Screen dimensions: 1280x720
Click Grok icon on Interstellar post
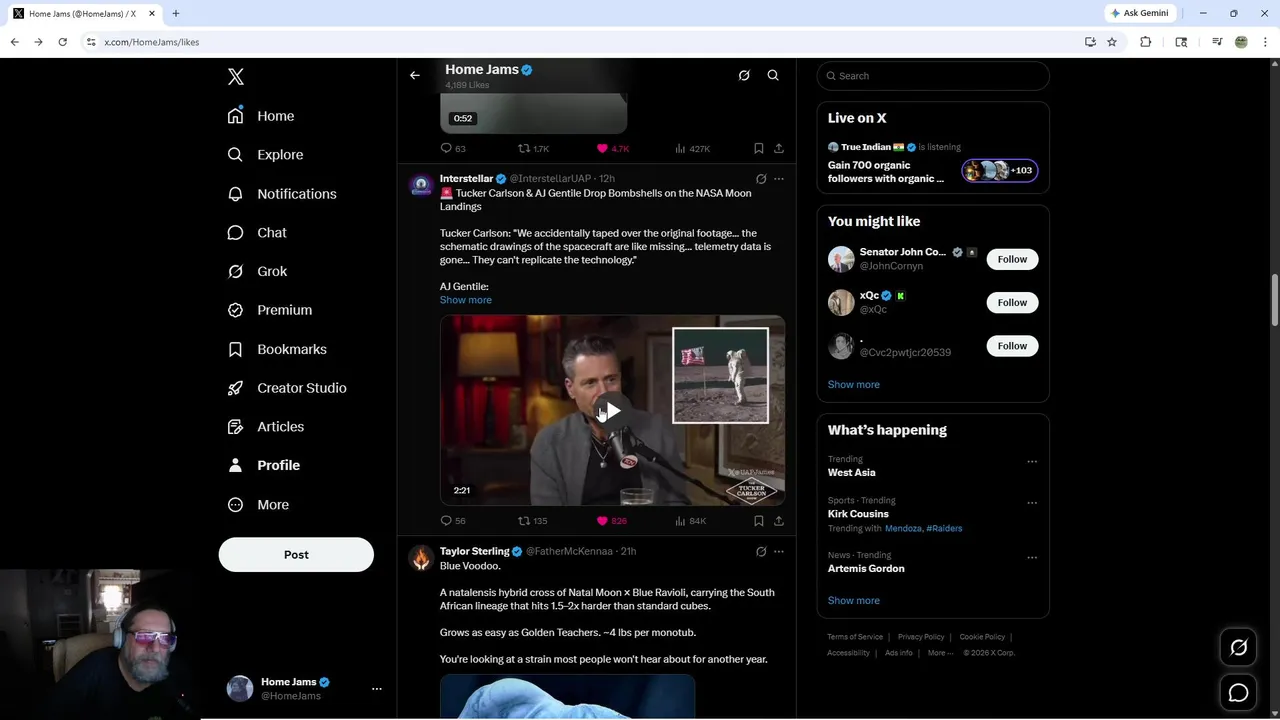[x=761, y=179]
